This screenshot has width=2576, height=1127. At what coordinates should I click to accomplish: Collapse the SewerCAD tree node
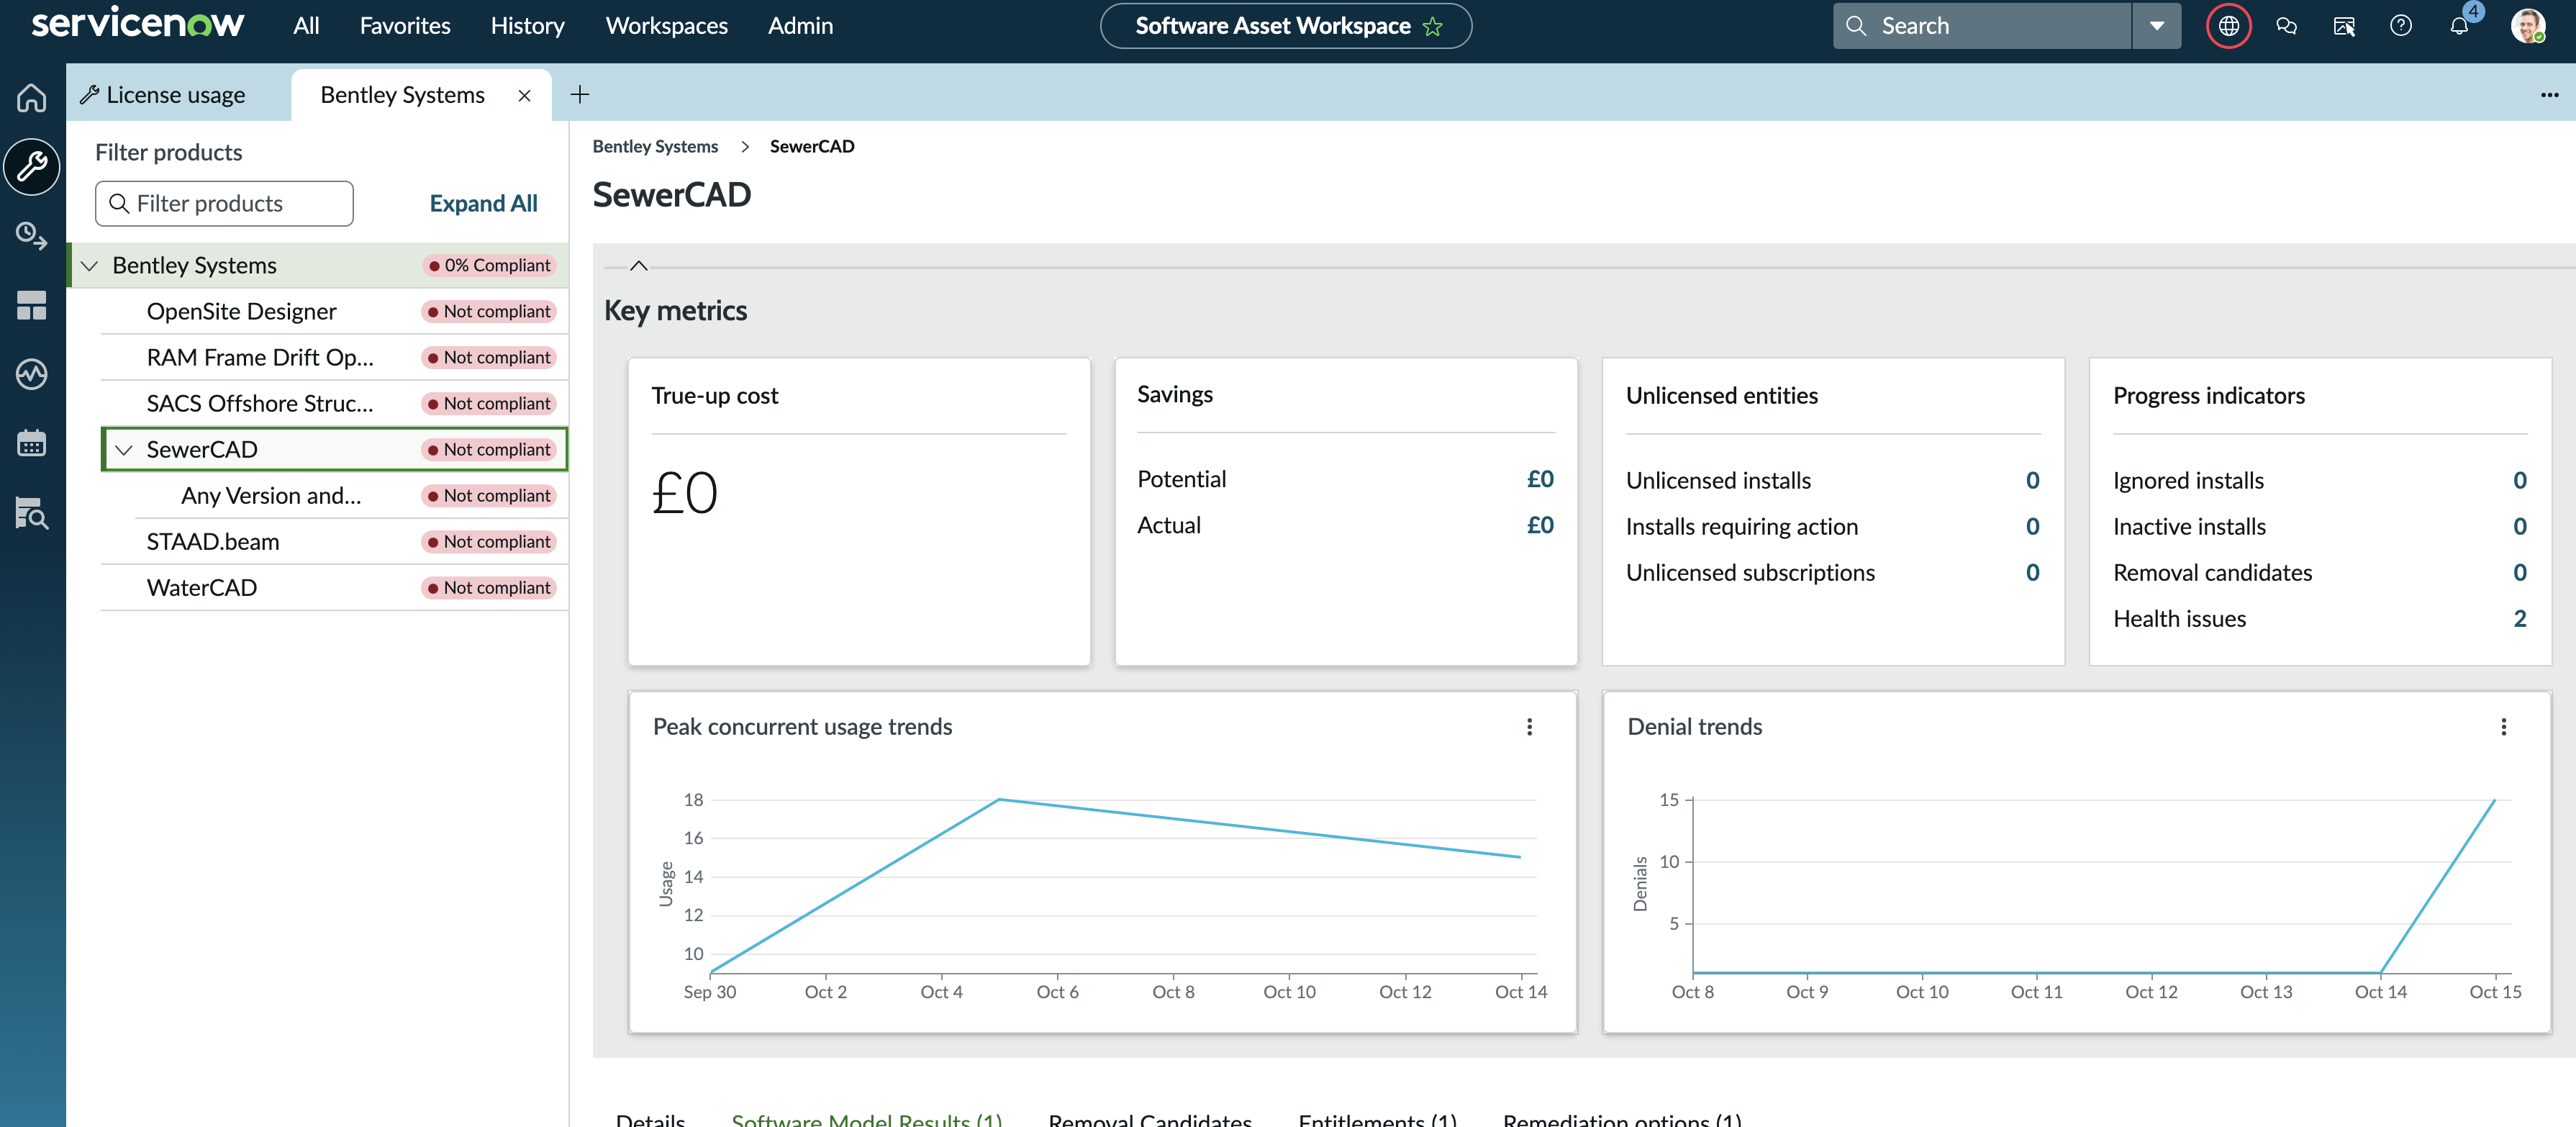point(124,450)
